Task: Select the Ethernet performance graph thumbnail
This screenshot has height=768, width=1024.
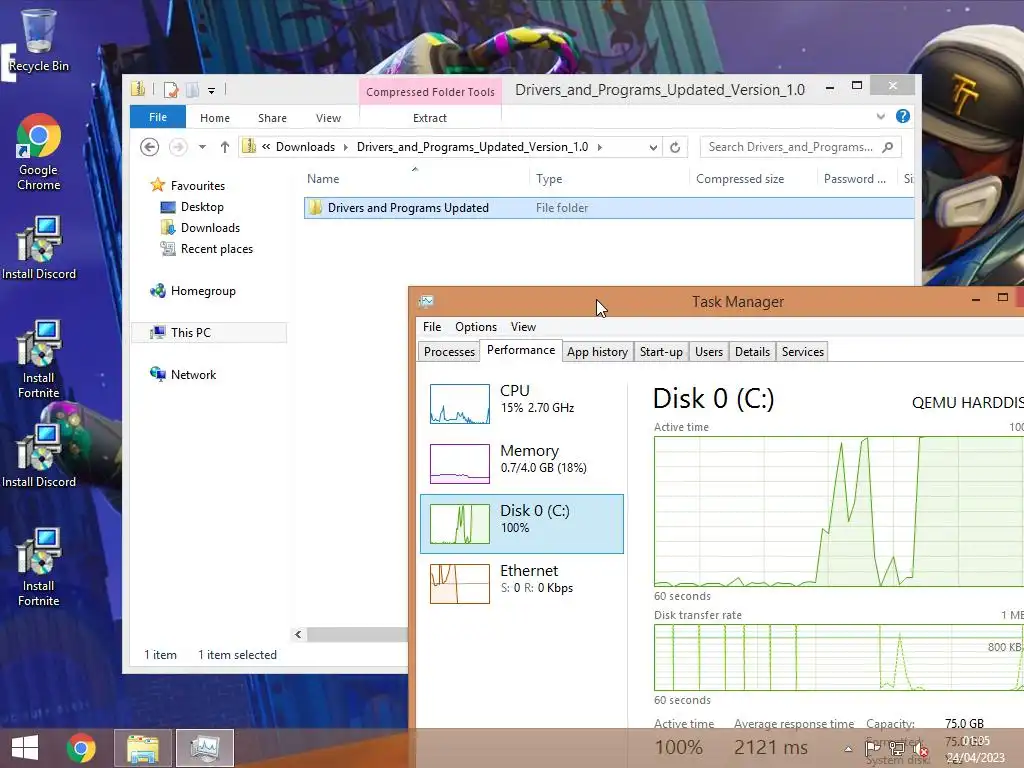Action: point(460,584)
